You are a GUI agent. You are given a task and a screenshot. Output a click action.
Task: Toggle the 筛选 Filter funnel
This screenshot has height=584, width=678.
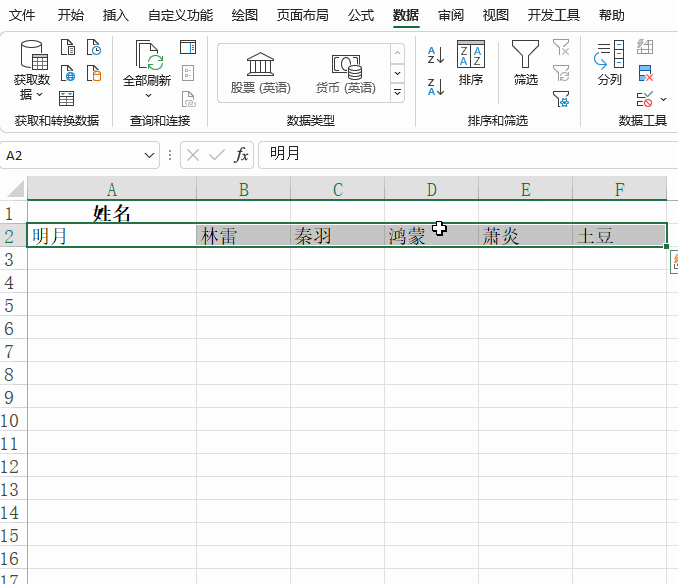click(525, 63)
